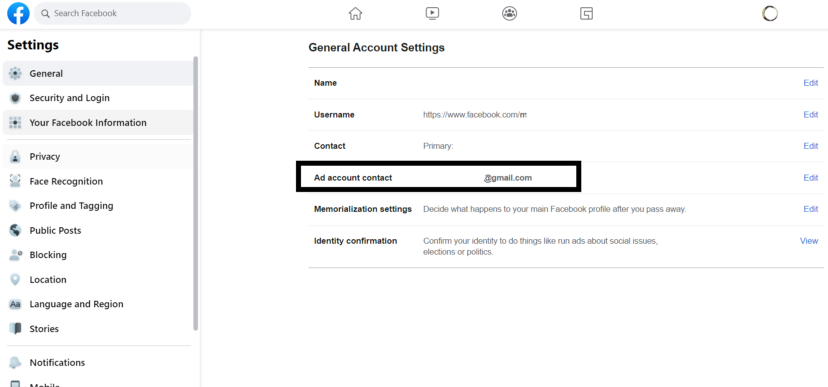Viewport: 828px width, 387px height.
Task: Click the profile loading circle icon
Action: [769, 13]
